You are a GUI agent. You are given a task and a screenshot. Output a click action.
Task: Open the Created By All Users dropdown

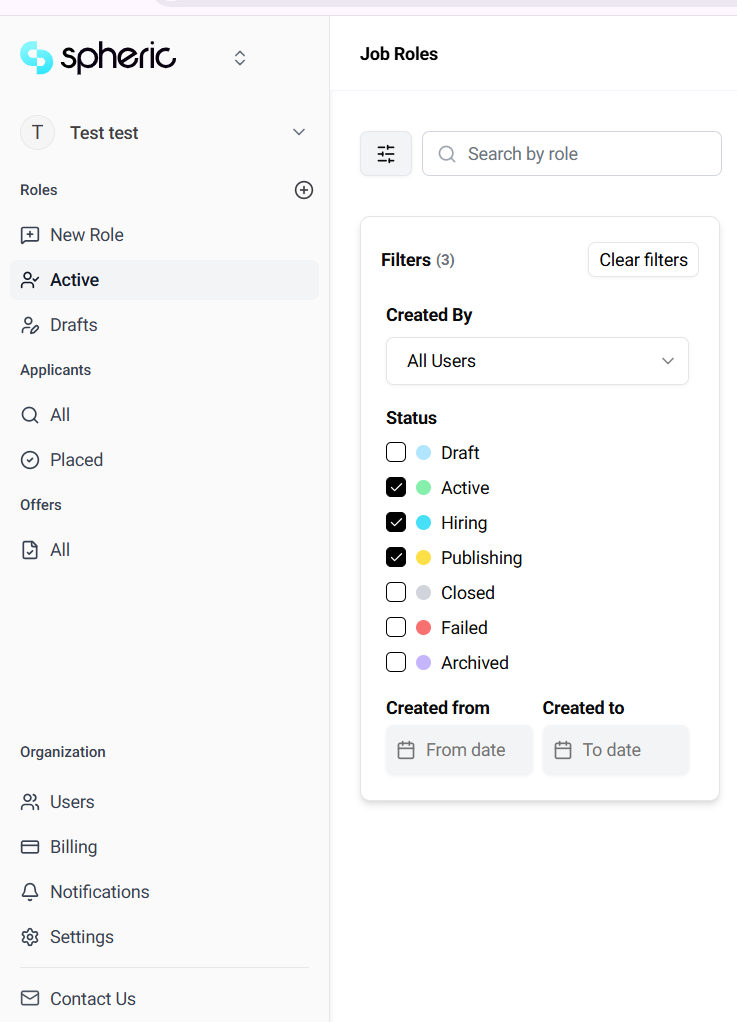click(x=537, y=361)
